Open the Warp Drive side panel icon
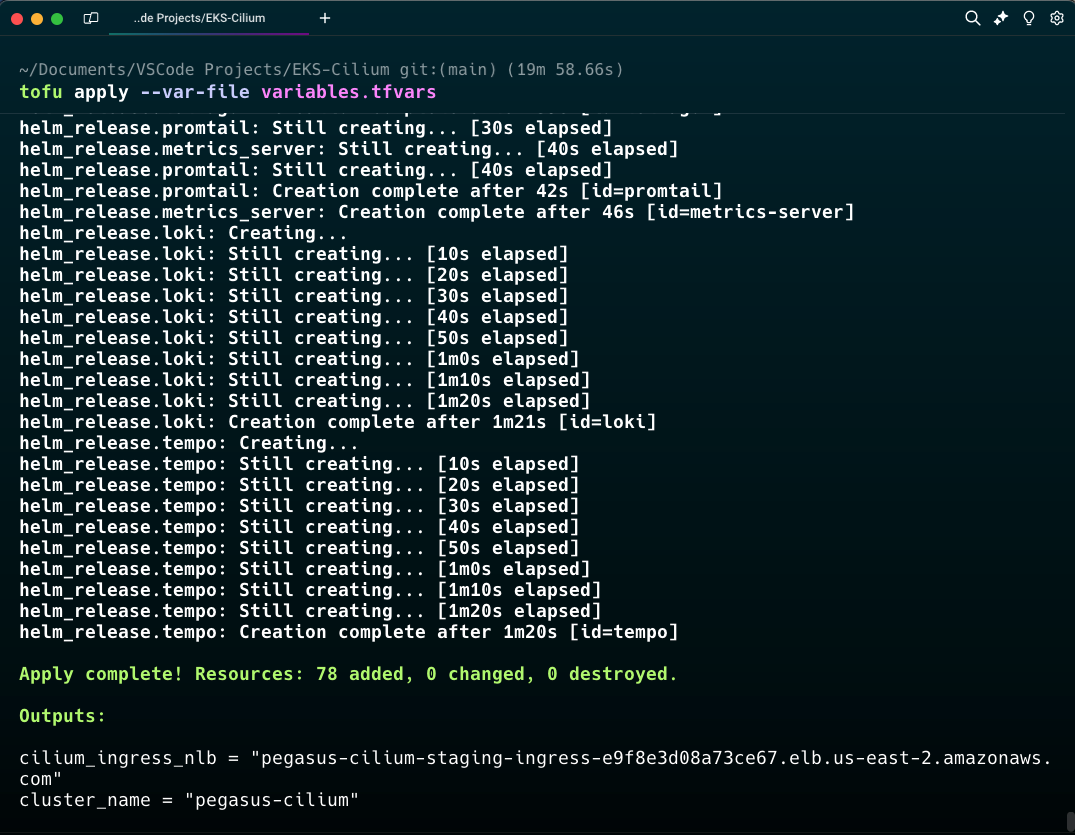Viewport: 1075px width, 835px height. (x=91, y=18)
